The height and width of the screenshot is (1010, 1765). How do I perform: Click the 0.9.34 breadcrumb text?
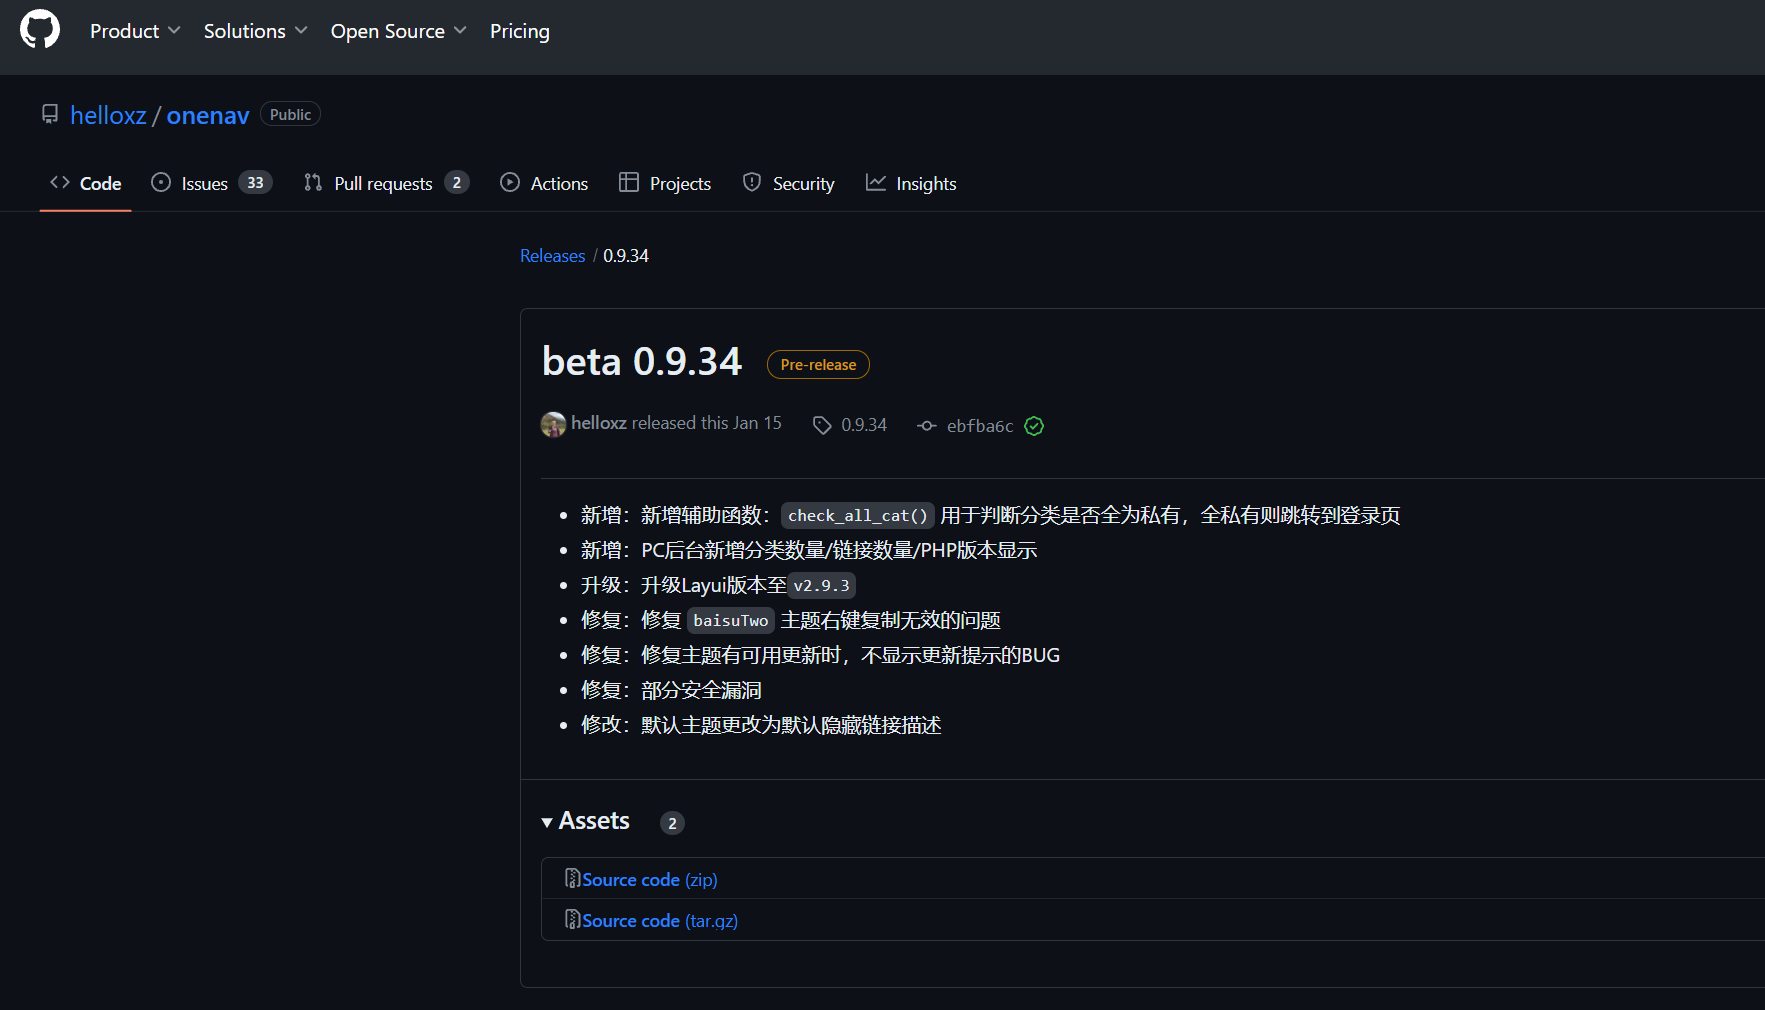626,256
